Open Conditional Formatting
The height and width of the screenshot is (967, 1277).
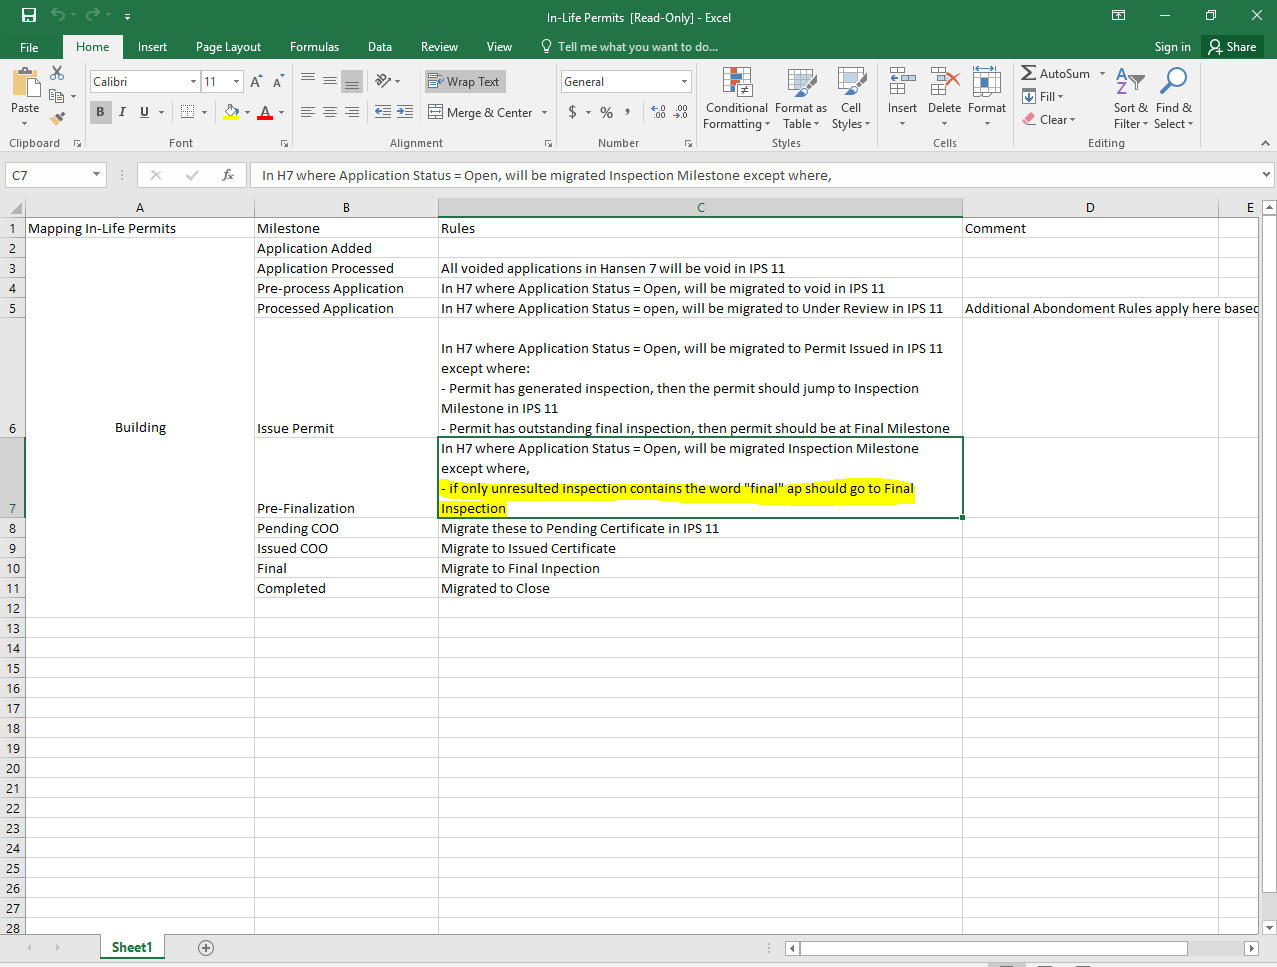coord(737,98)
